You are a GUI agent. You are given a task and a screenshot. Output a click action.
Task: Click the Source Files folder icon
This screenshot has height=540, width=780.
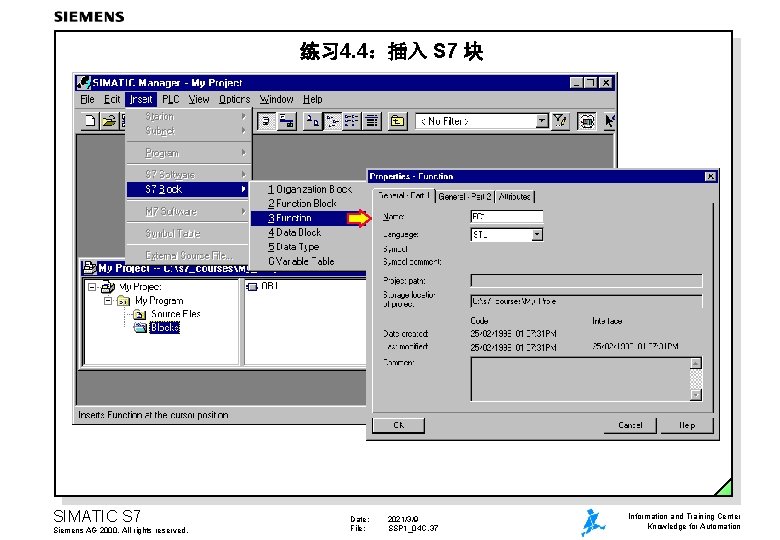point(139,314)
